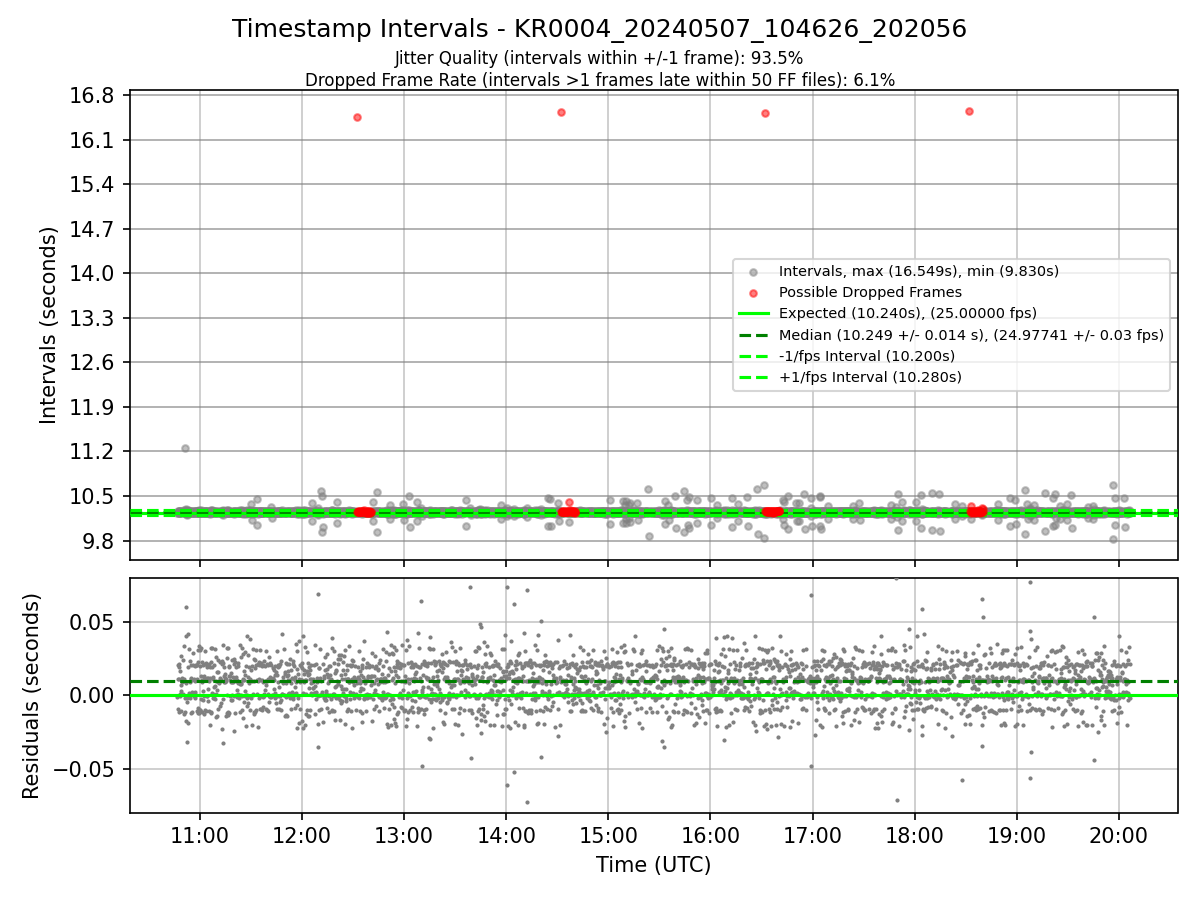
Task: Click the '19:00' time tick label
Action: [1017, 835]
